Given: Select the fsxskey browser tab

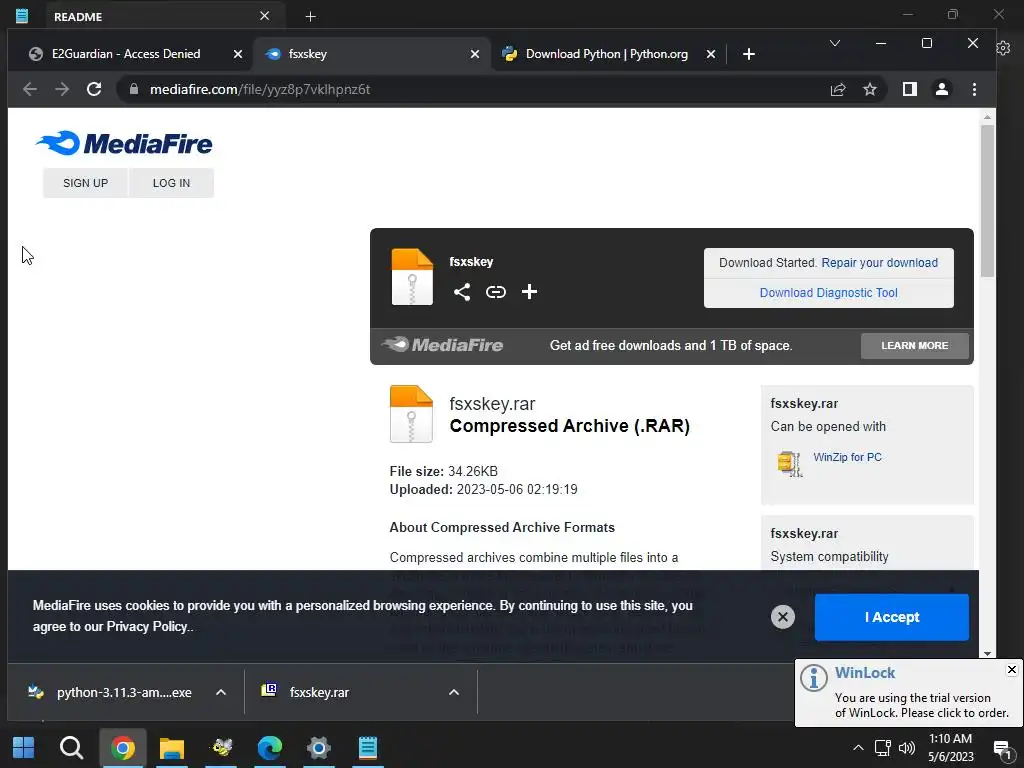Looking at the screenshot, I should [x=370, y=54].
